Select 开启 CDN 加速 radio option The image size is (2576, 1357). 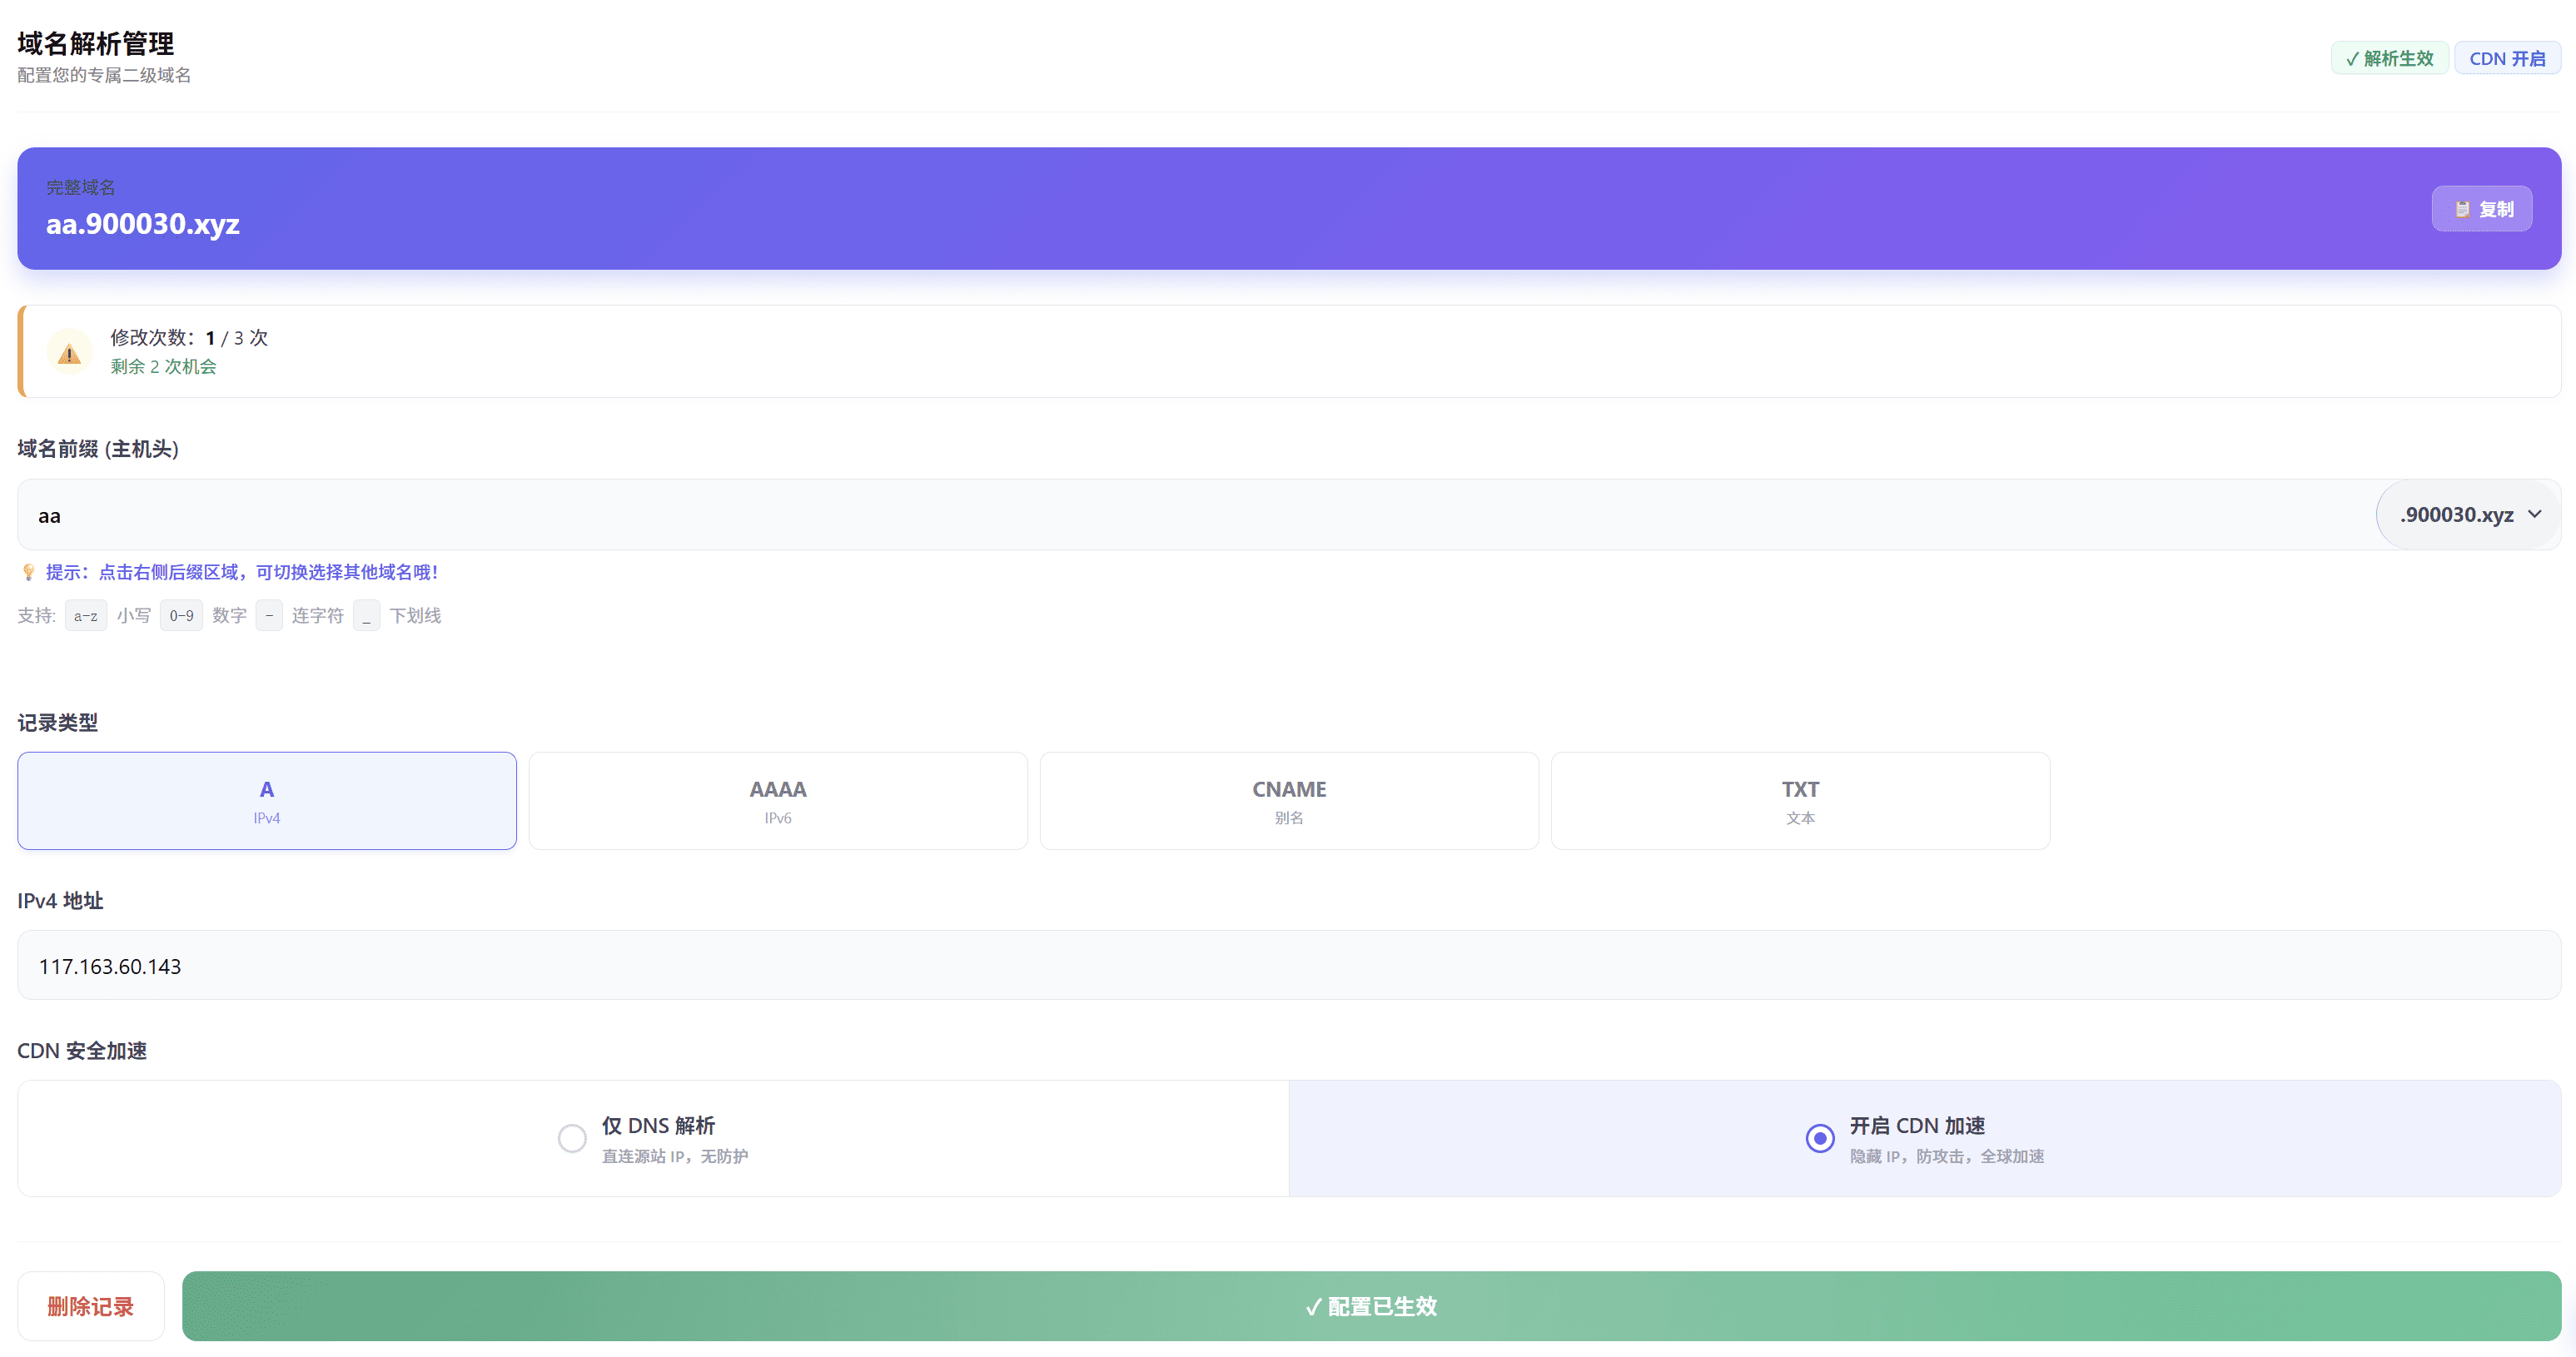click(x=1820, y=1138)
